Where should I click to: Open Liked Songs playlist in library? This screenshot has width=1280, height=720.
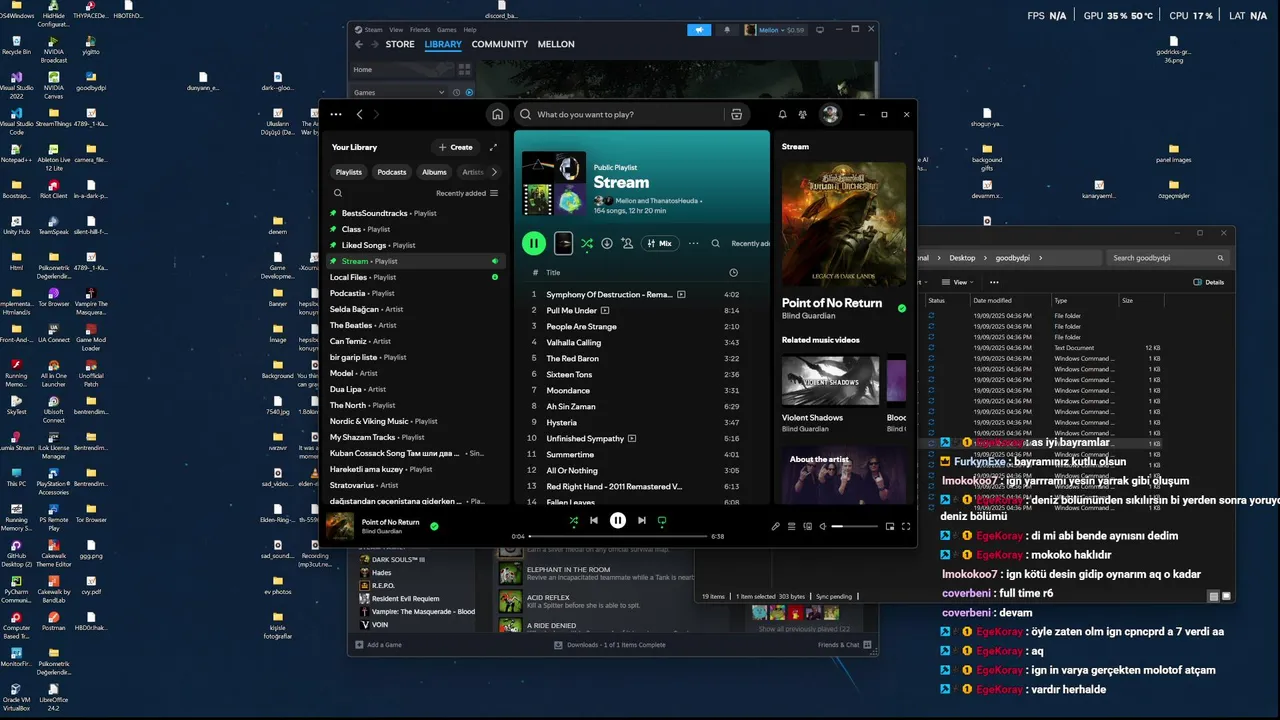pyautogui.click(x=415, y=245)
